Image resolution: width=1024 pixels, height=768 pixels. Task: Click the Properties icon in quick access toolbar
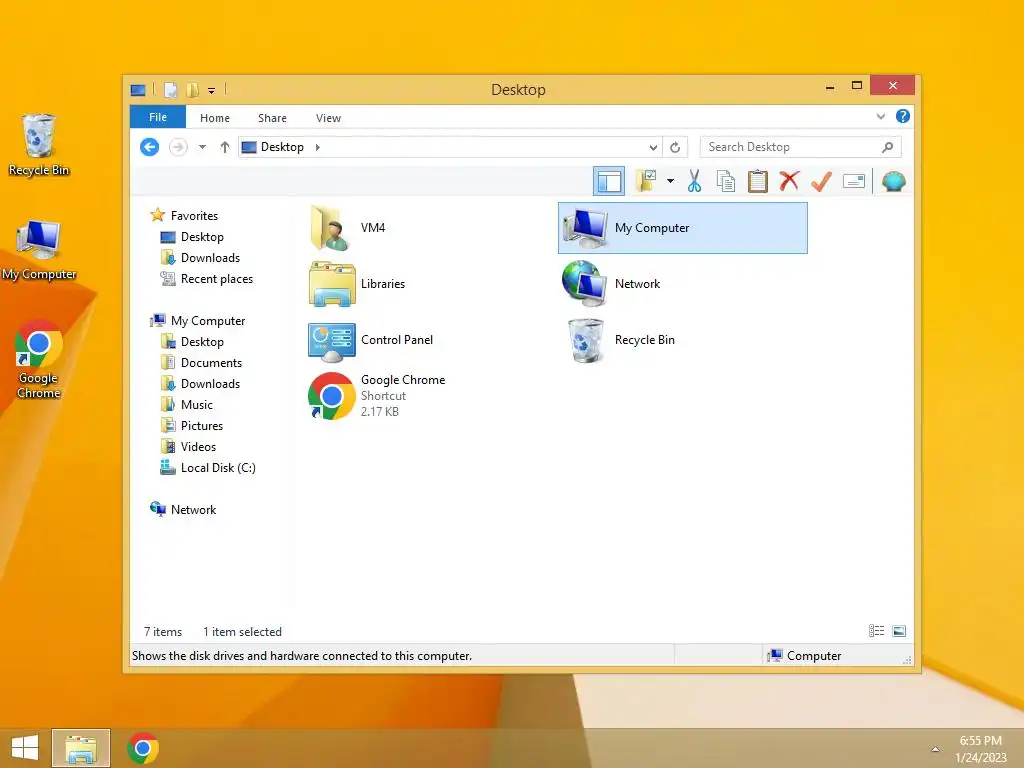(170, 90)
